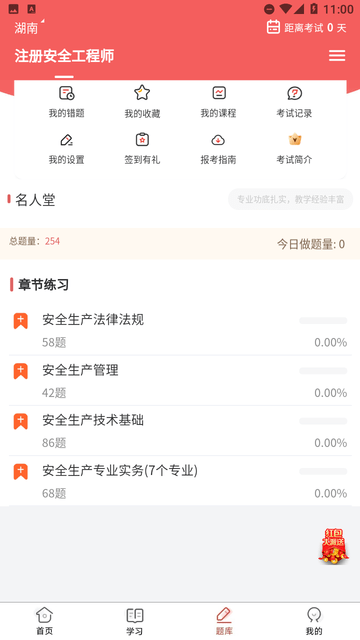The width and height of the screenshot is (360, 640).
Task: Open 我的课程 courses icon
Action: coord(219,93)
